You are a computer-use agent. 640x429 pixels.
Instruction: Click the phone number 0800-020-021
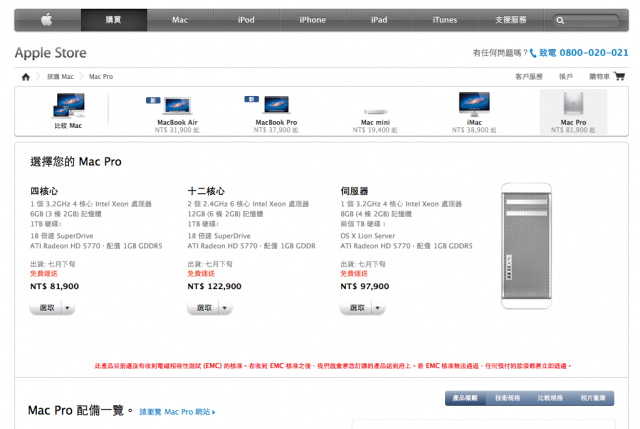pos(594,53)
